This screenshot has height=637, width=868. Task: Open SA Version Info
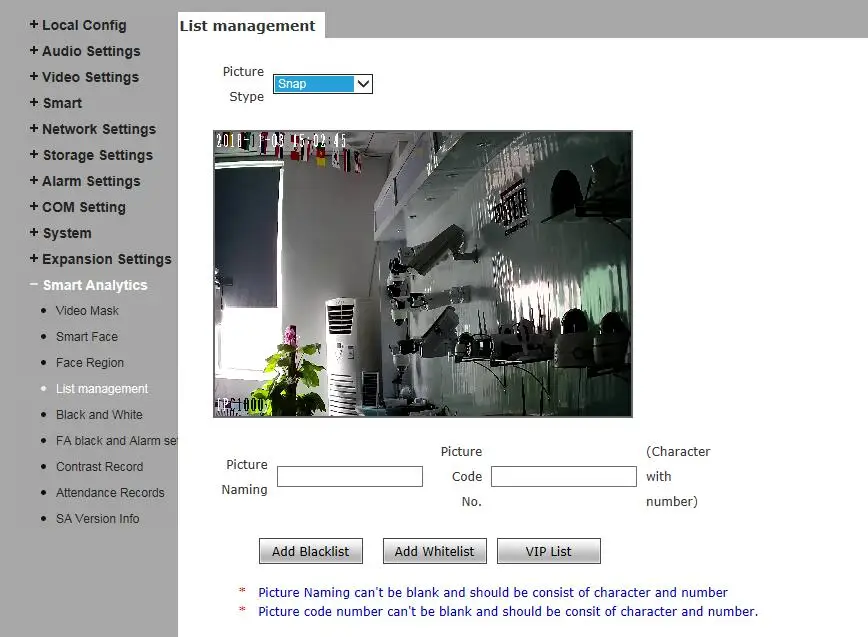point(97,519)
